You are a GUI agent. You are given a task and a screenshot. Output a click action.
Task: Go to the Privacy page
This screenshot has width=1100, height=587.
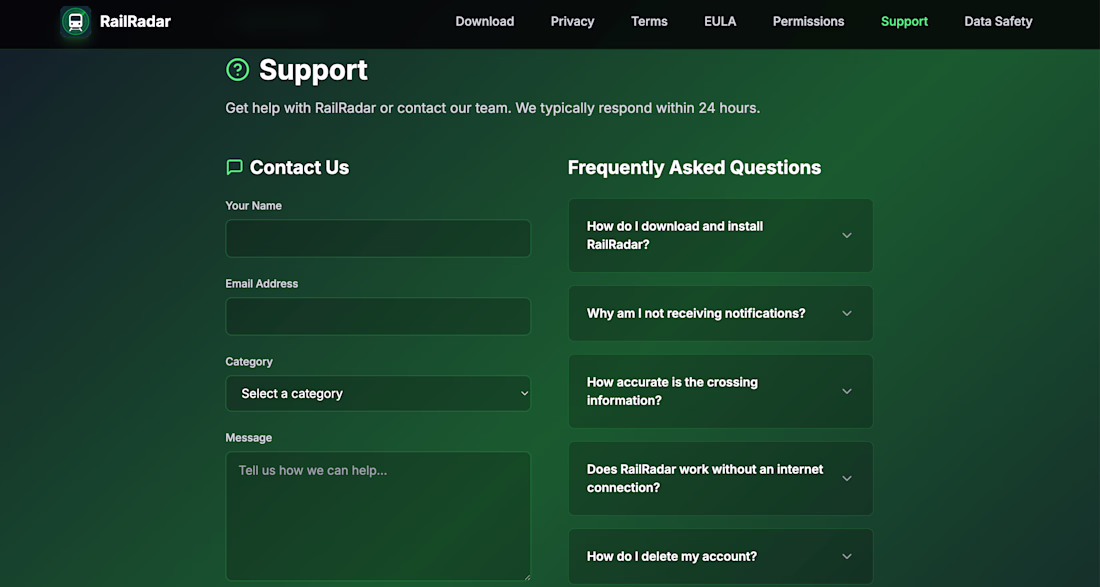(572, 22)
